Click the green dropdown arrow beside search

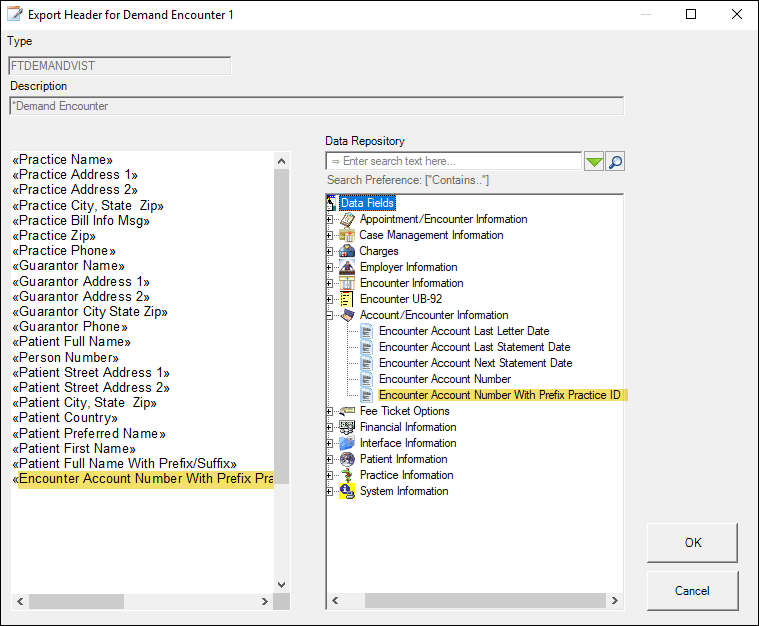pos(594,162)
